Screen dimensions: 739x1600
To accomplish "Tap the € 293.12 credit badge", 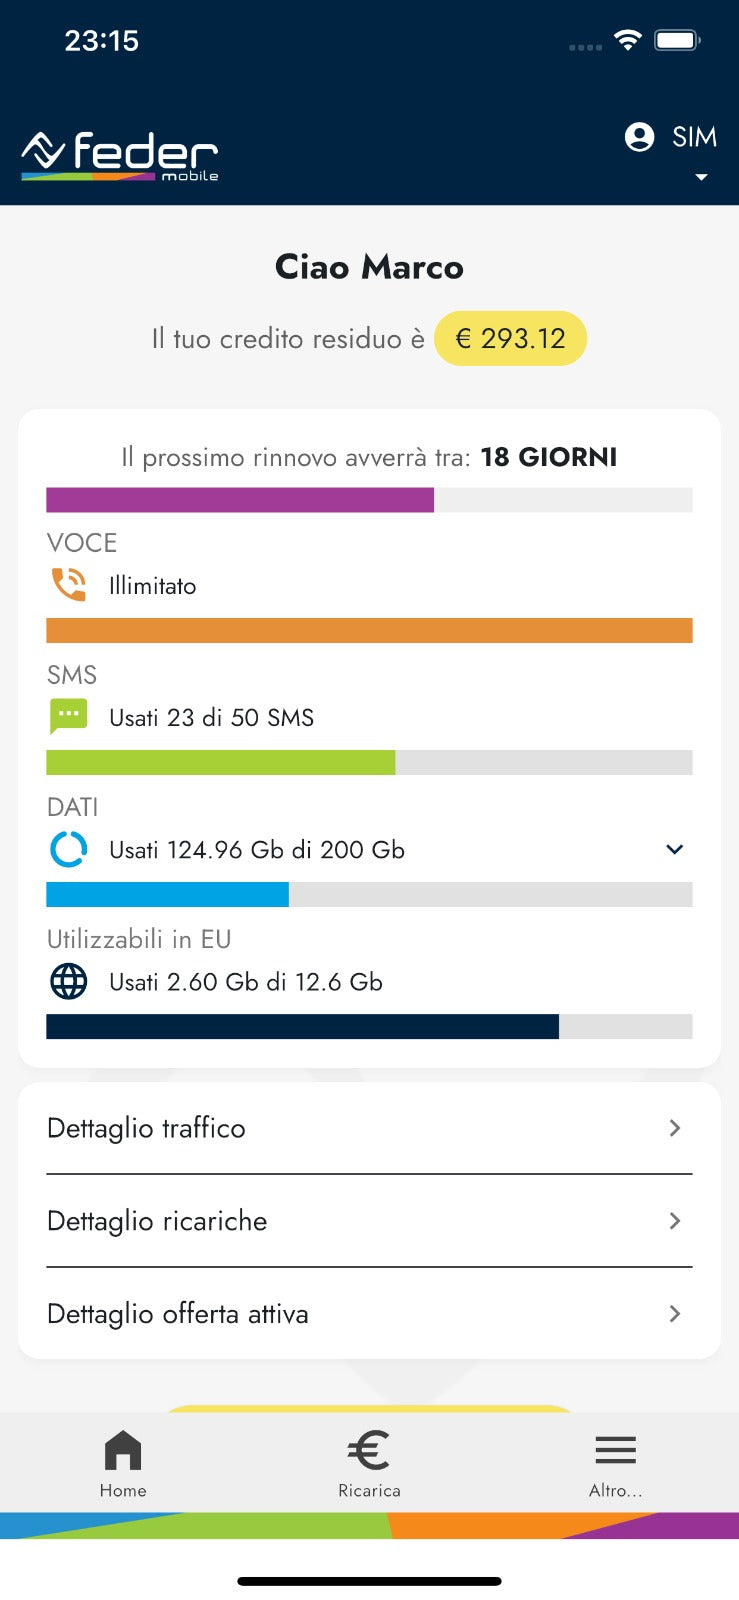I will (x=510, y=338).
